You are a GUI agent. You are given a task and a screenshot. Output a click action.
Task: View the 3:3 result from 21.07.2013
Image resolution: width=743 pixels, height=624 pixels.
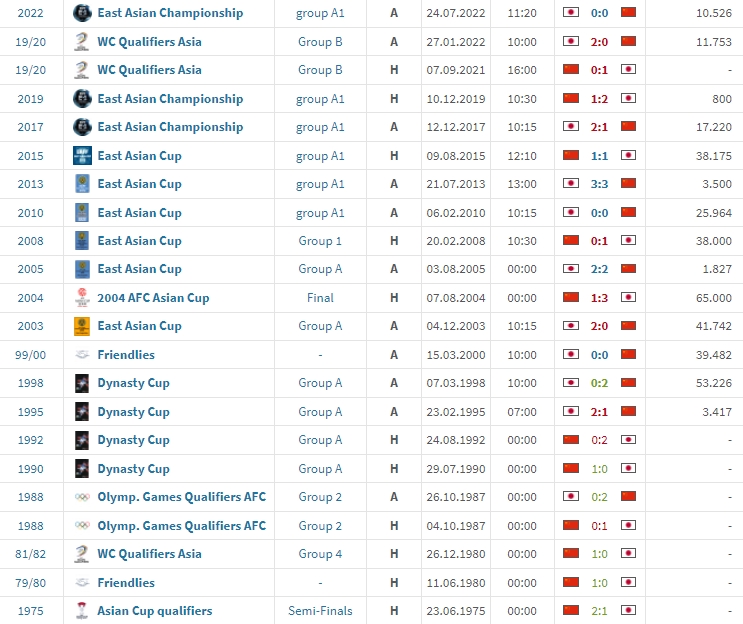click(x=599, y=184)
